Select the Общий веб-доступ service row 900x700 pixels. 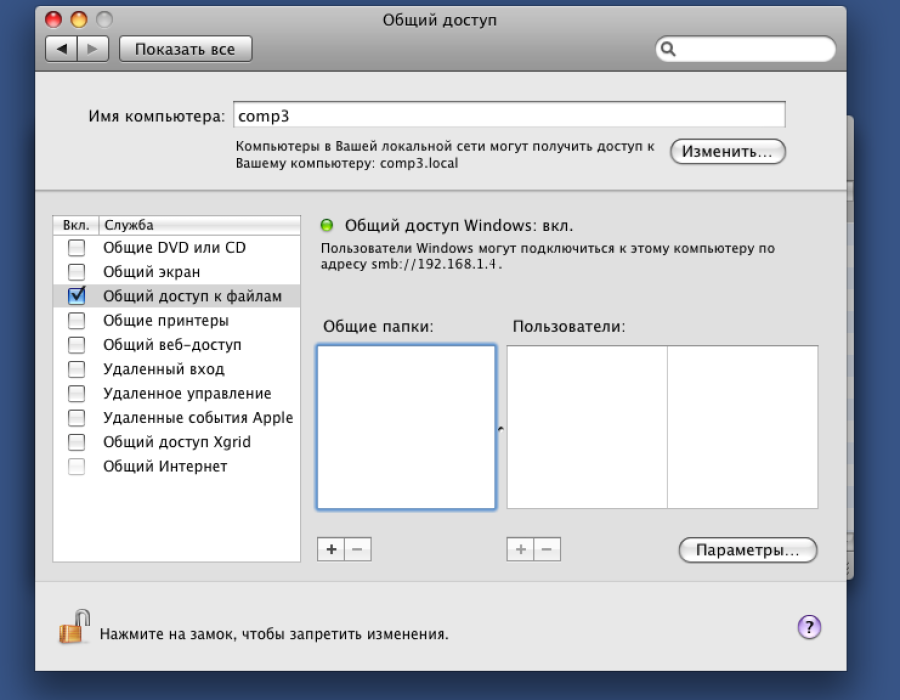pos(177,345)
